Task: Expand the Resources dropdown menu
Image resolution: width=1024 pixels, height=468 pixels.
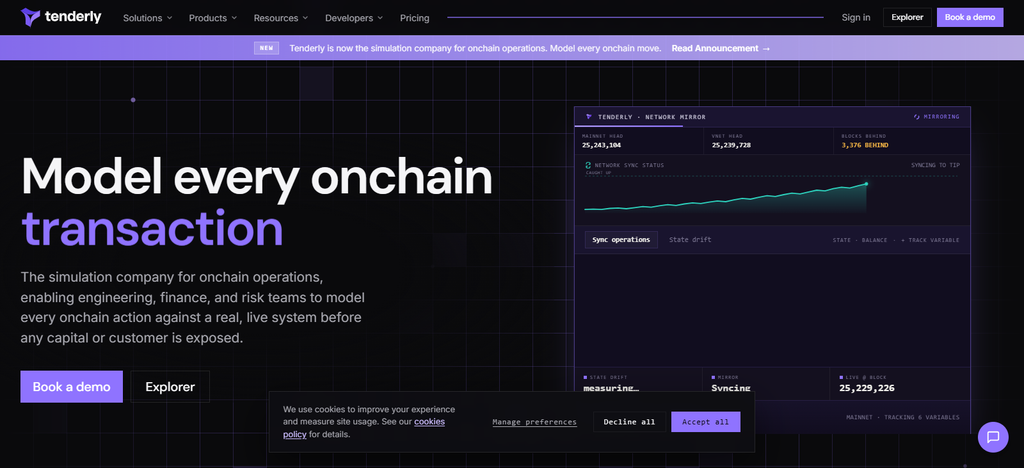Action: [x=281, y=18]
